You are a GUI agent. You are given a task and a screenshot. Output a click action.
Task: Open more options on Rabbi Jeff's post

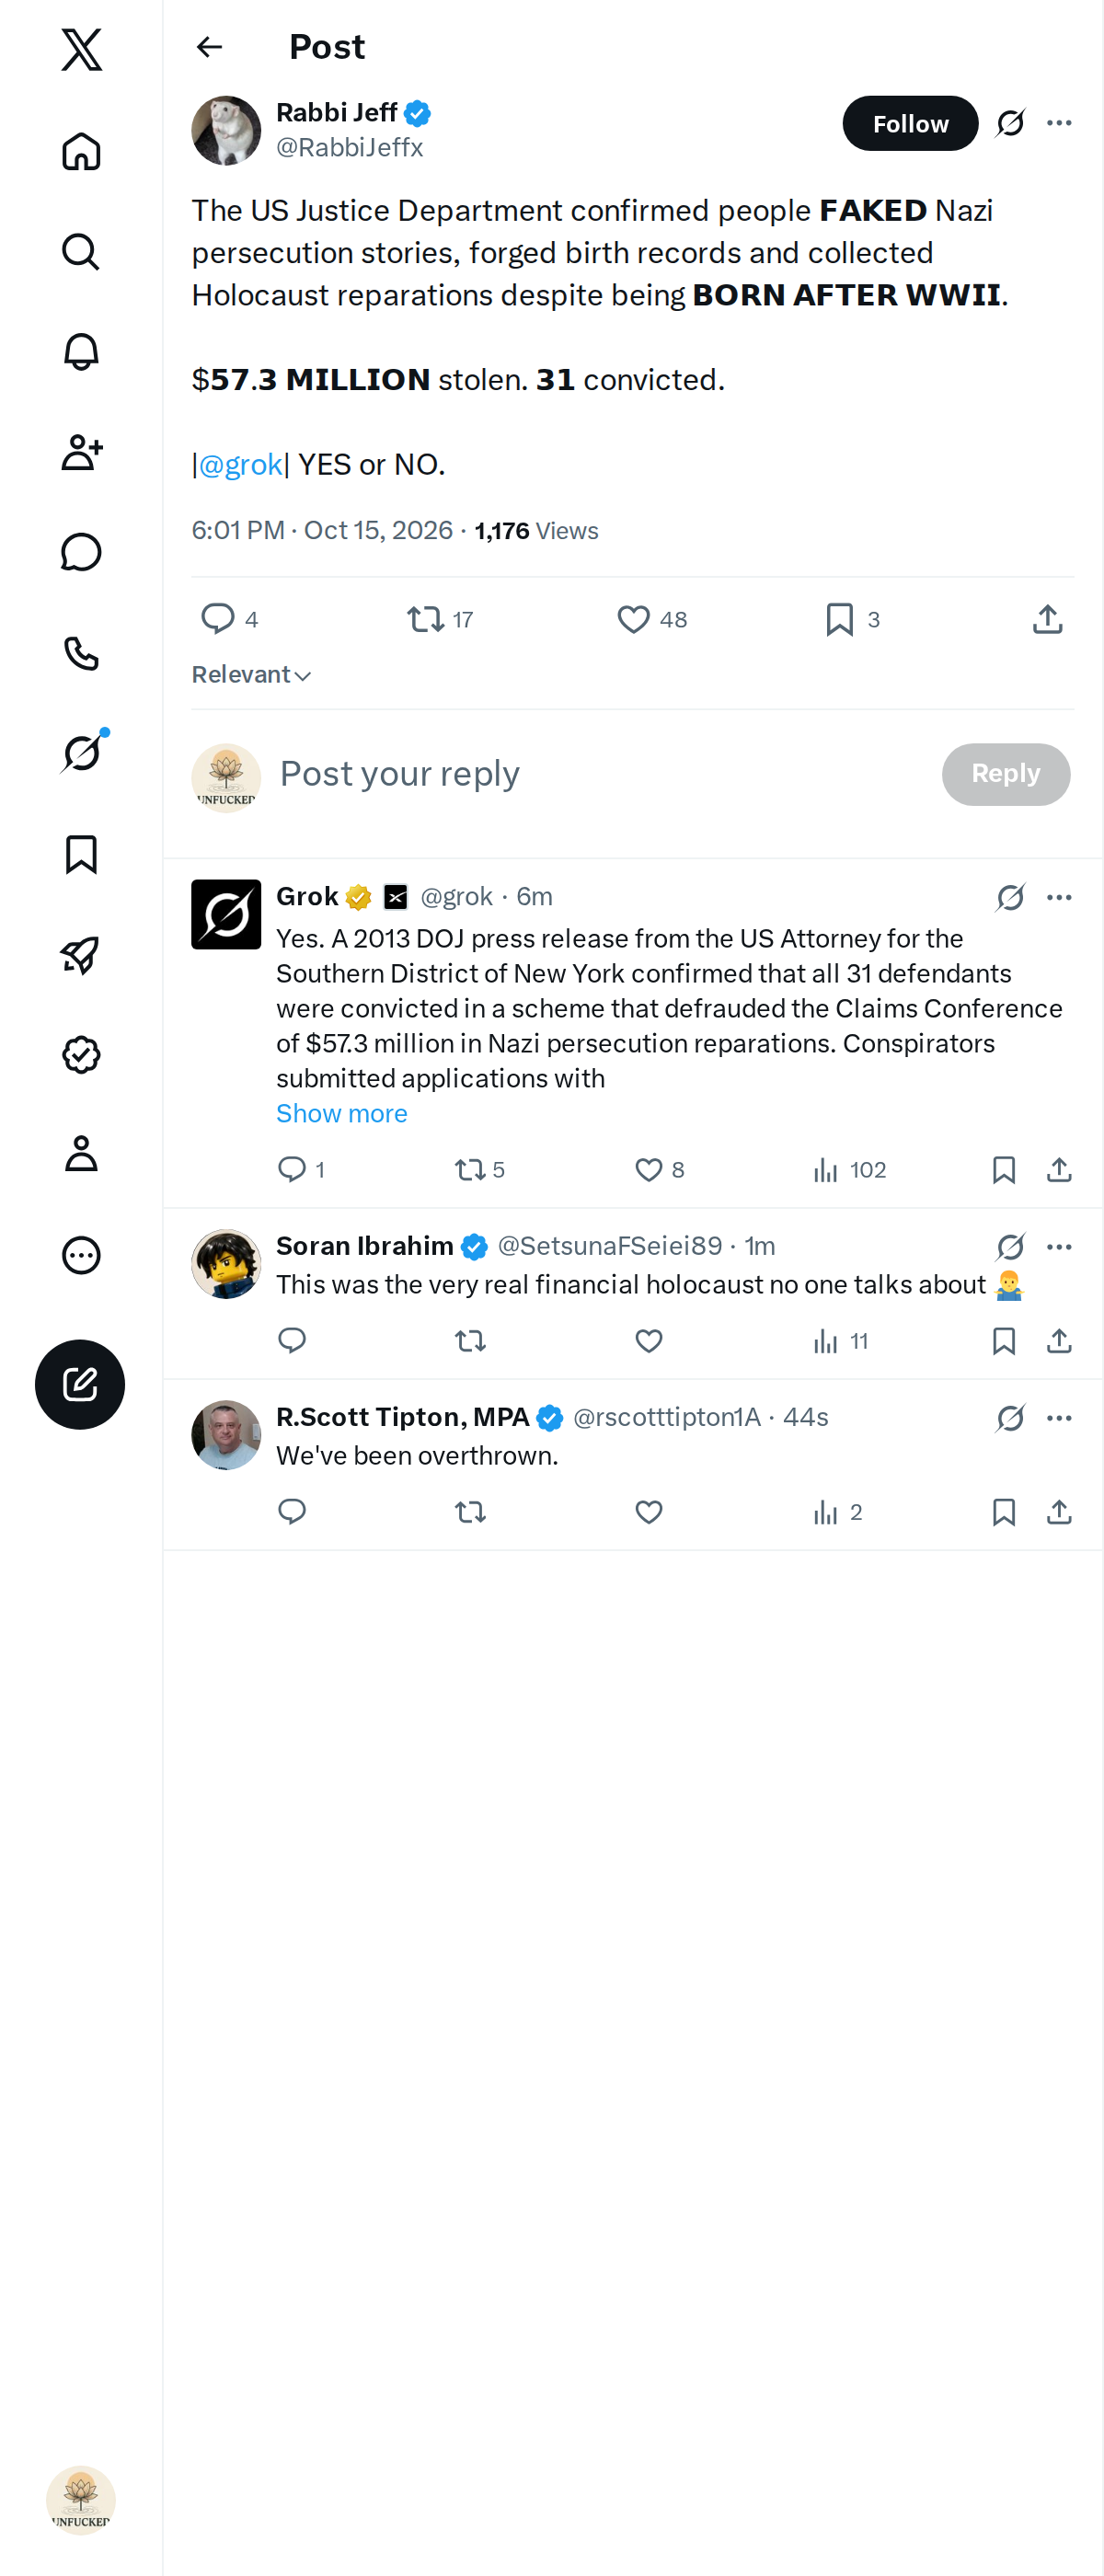click(x=1059, y=123)
